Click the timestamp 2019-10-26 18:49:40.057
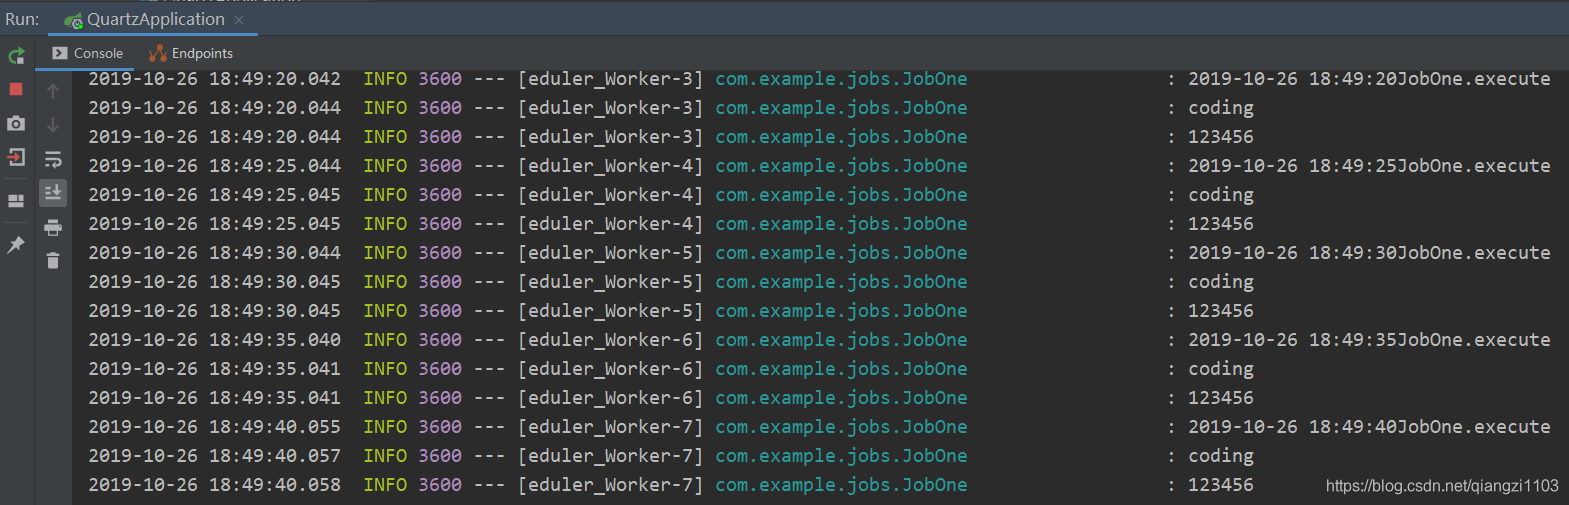Screen dimensions: 1569x505 [214, 455]
